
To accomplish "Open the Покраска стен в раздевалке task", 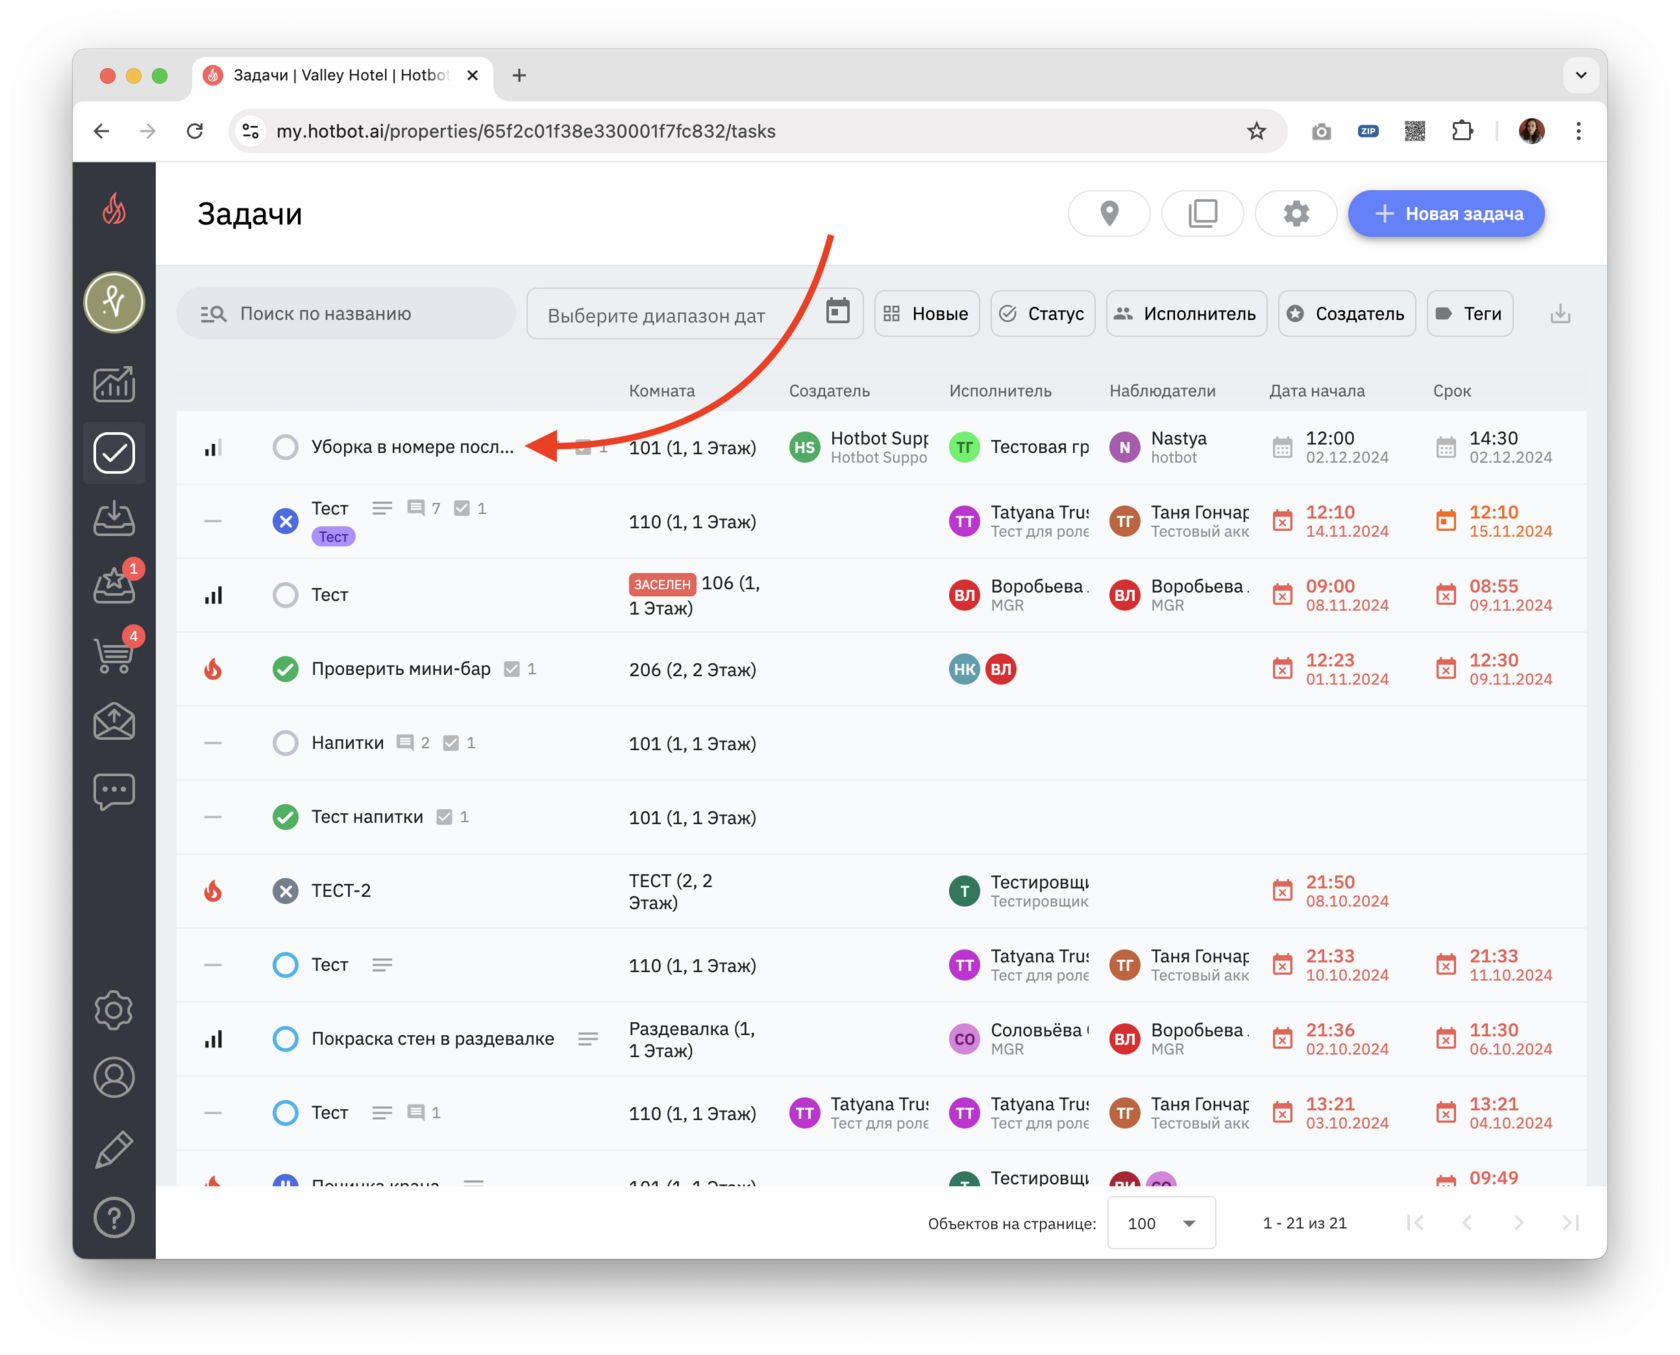I will (432, 1039).
